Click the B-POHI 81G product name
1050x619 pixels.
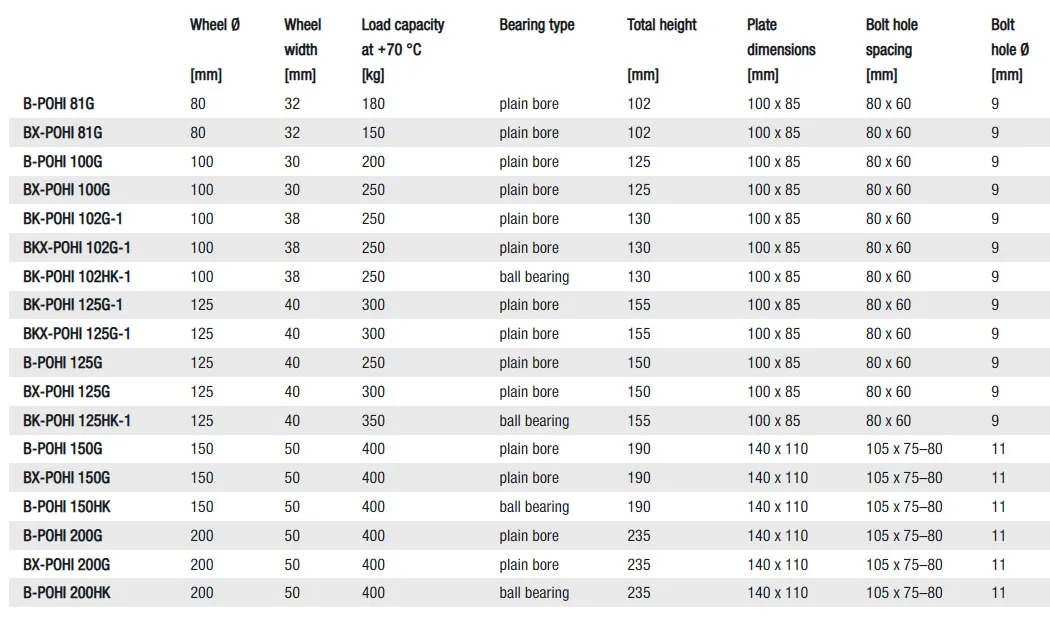(x=58, y=104)
